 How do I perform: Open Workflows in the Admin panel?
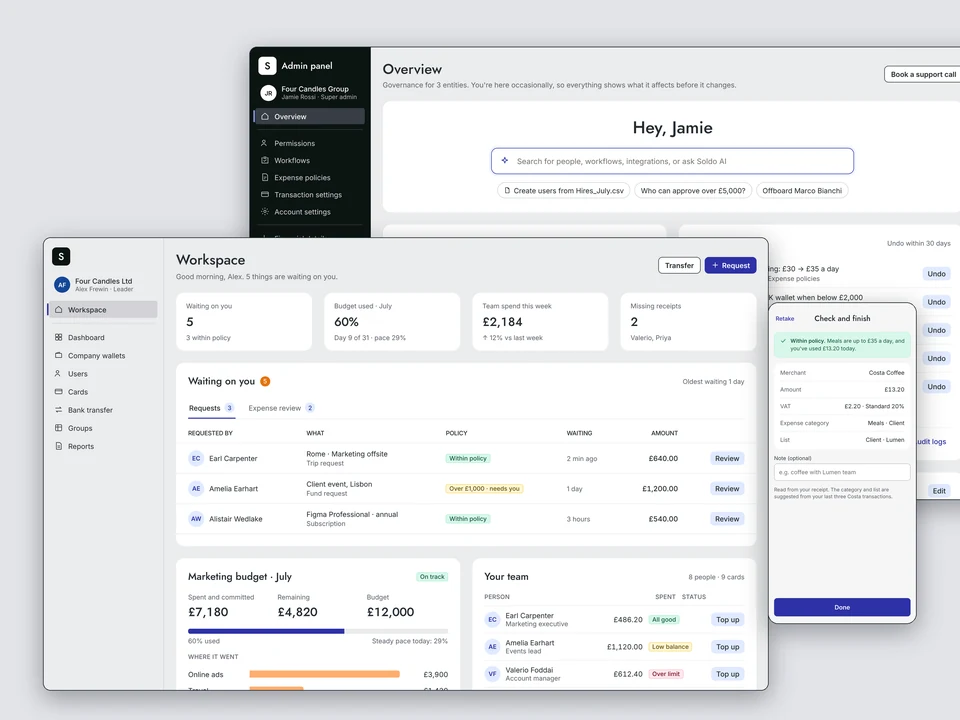coord(291,160)
